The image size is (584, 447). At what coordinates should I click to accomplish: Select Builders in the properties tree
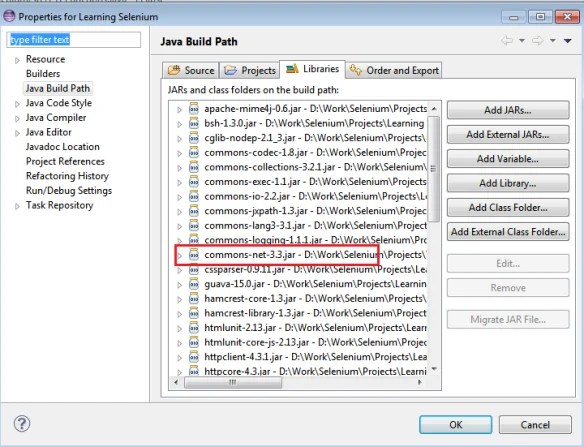(x=43, y=74)
